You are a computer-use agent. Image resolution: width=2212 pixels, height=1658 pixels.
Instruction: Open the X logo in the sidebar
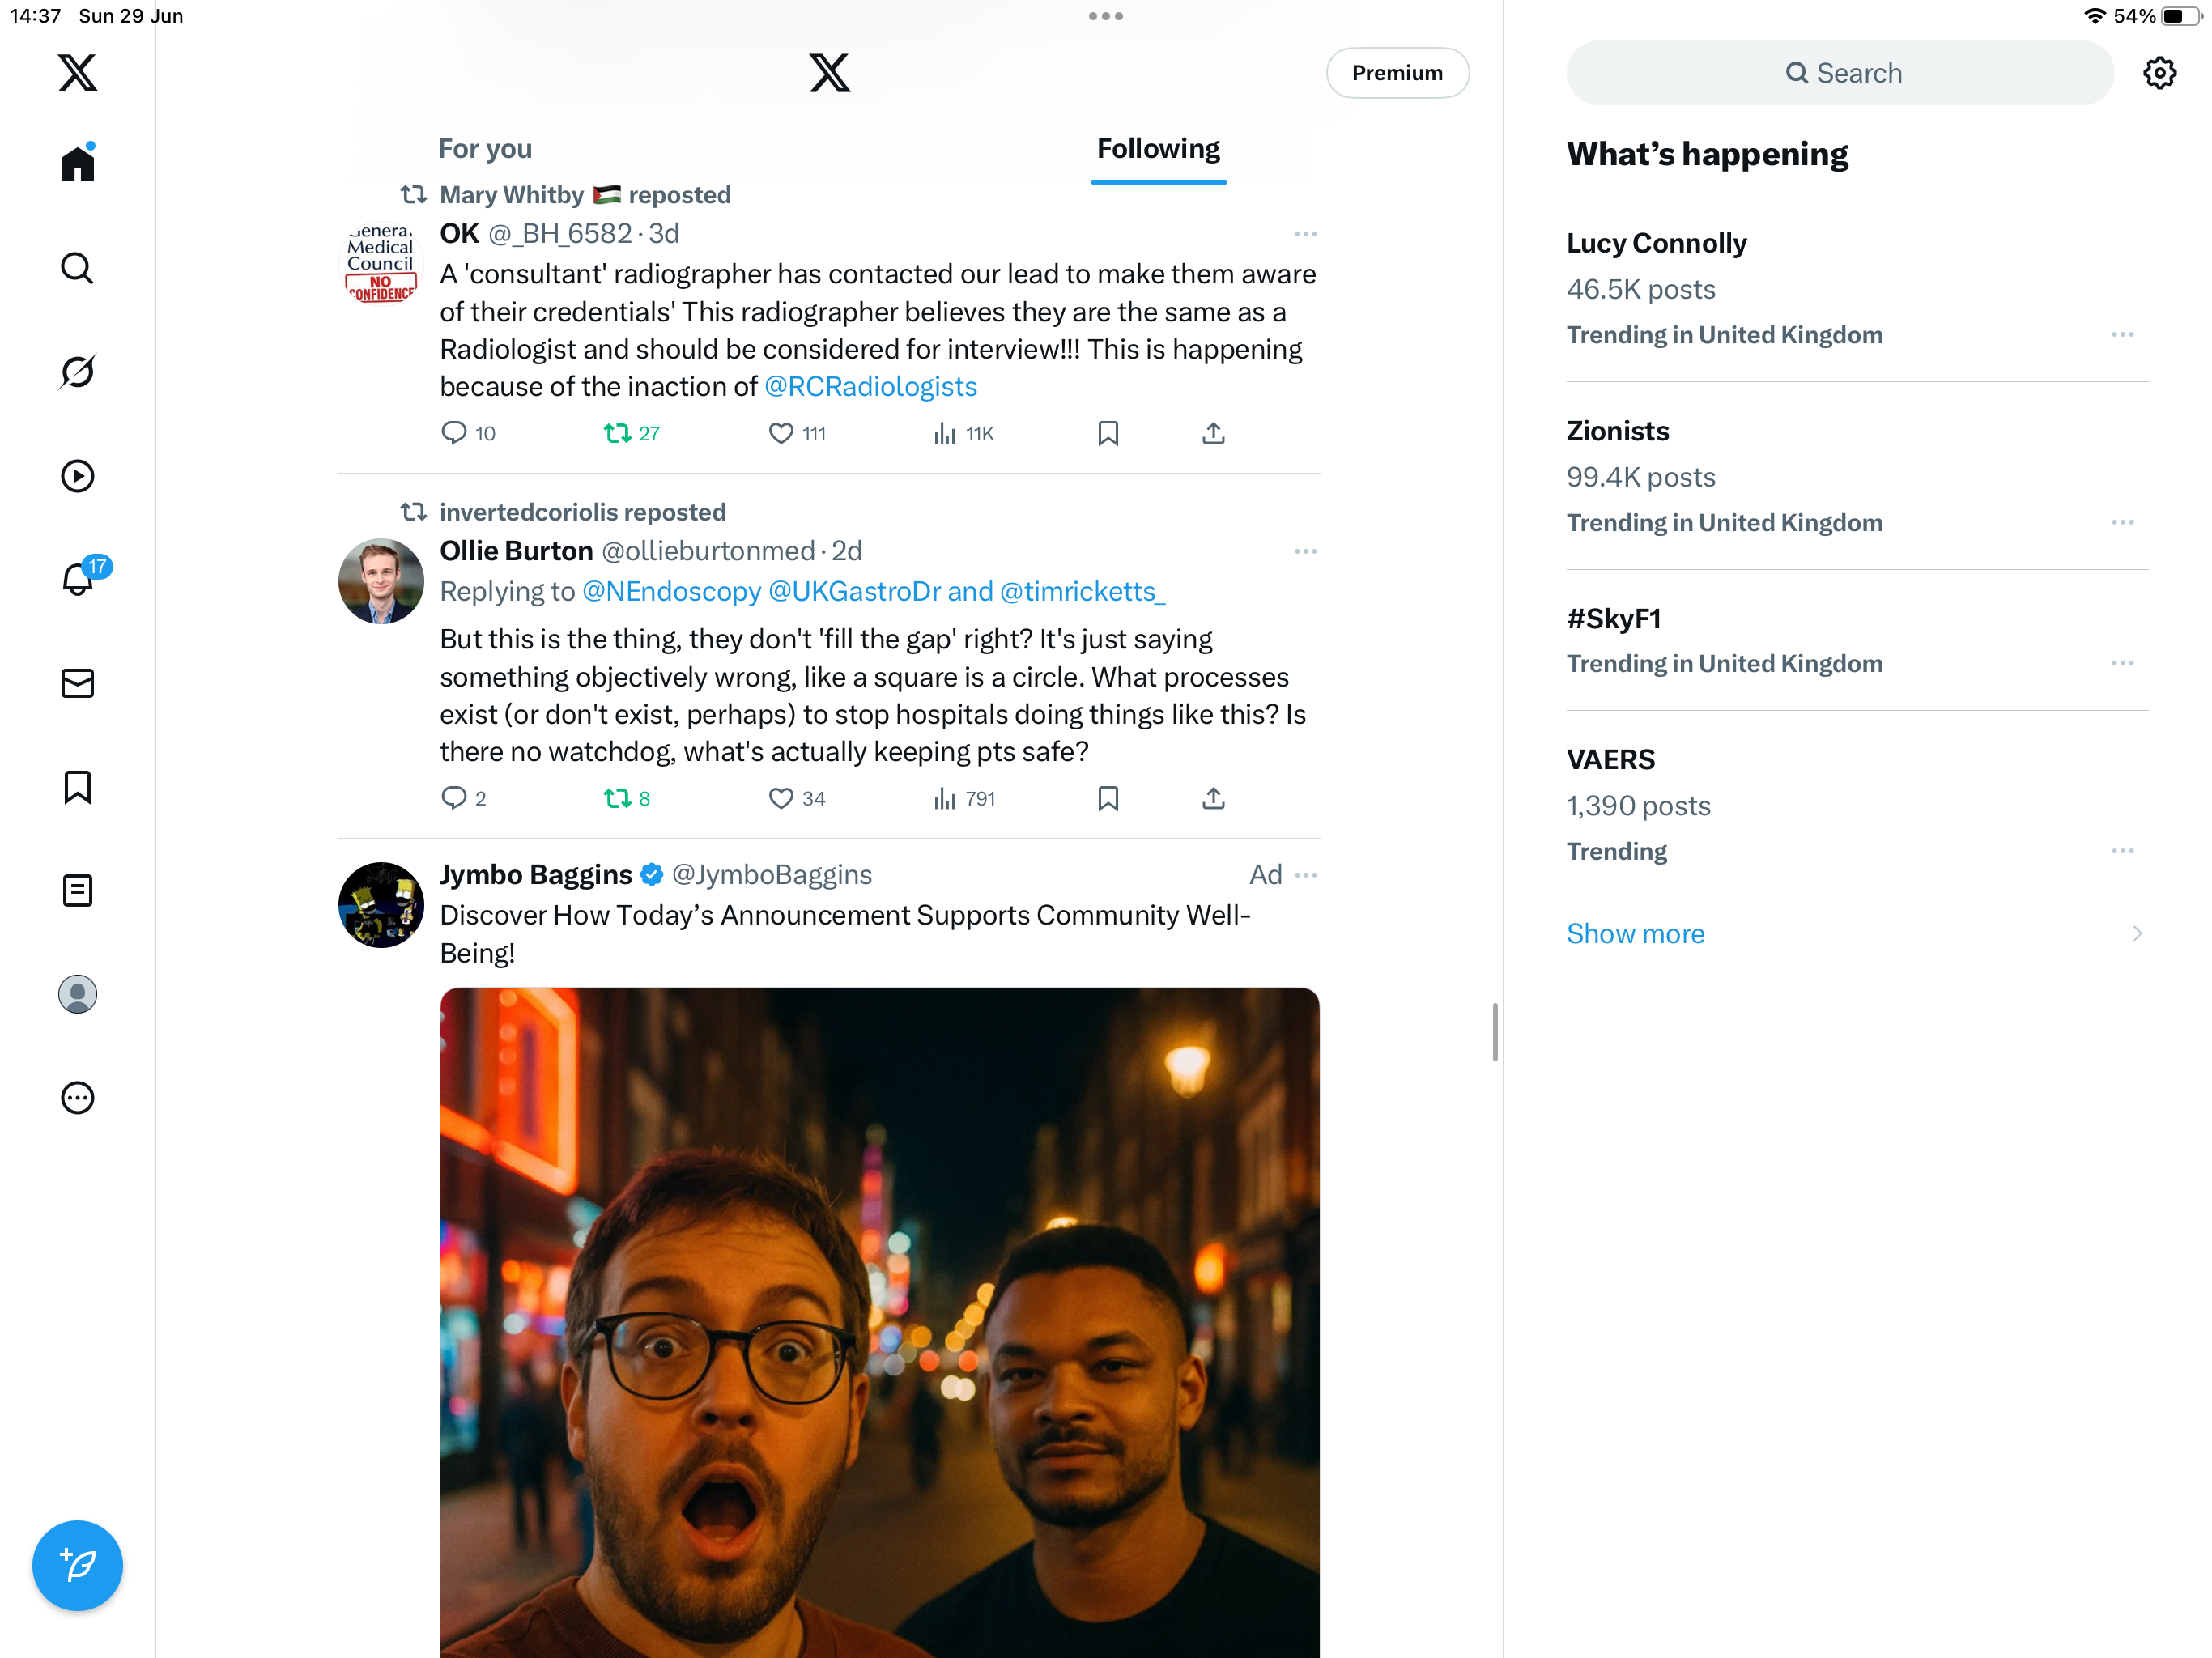(x=77, y=73)
